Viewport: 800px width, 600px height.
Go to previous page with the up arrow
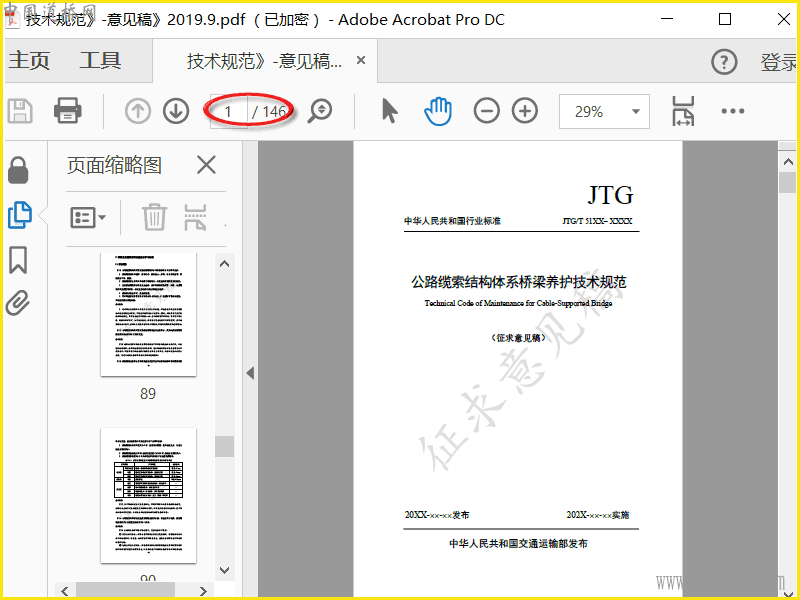pyautogui.click(x=138, y=111)
